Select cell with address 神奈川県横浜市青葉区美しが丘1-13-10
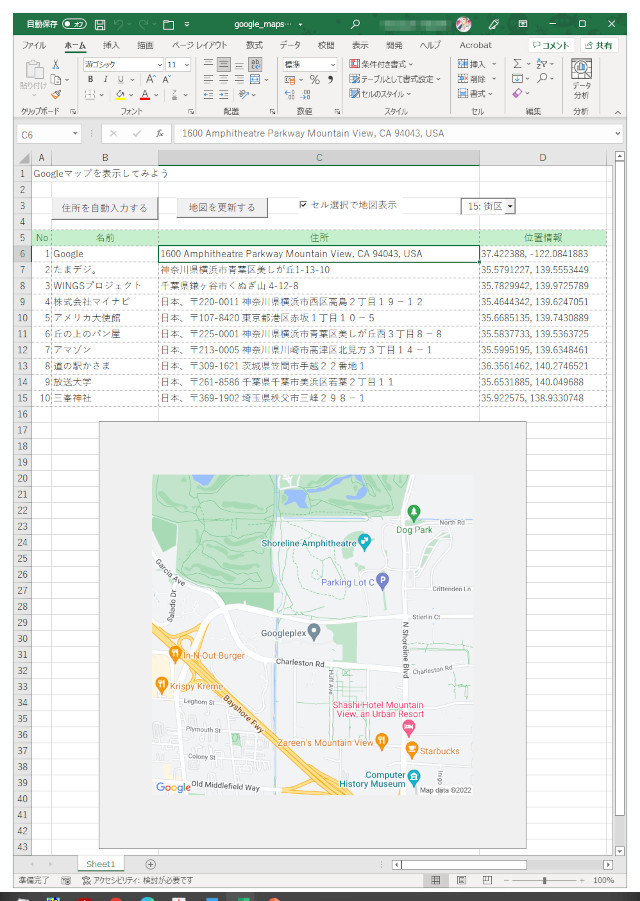 pos(319,269)
